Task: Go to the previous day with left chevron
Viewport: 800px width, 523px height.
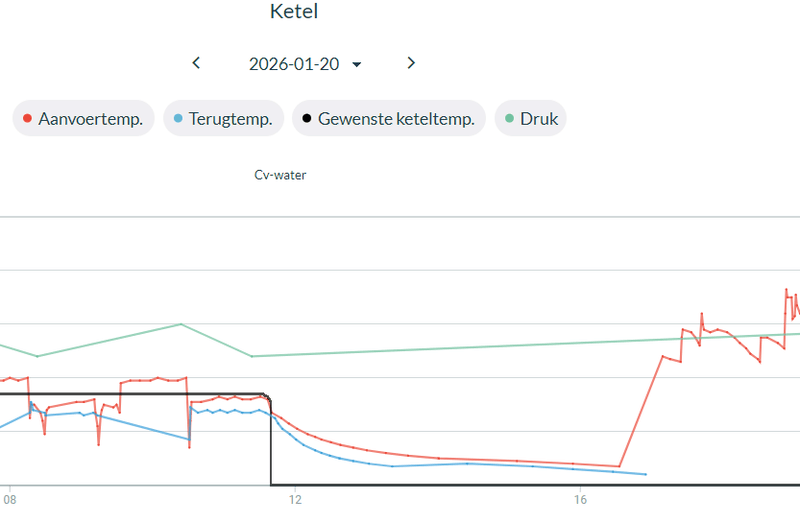Action: tap(196, 63)
